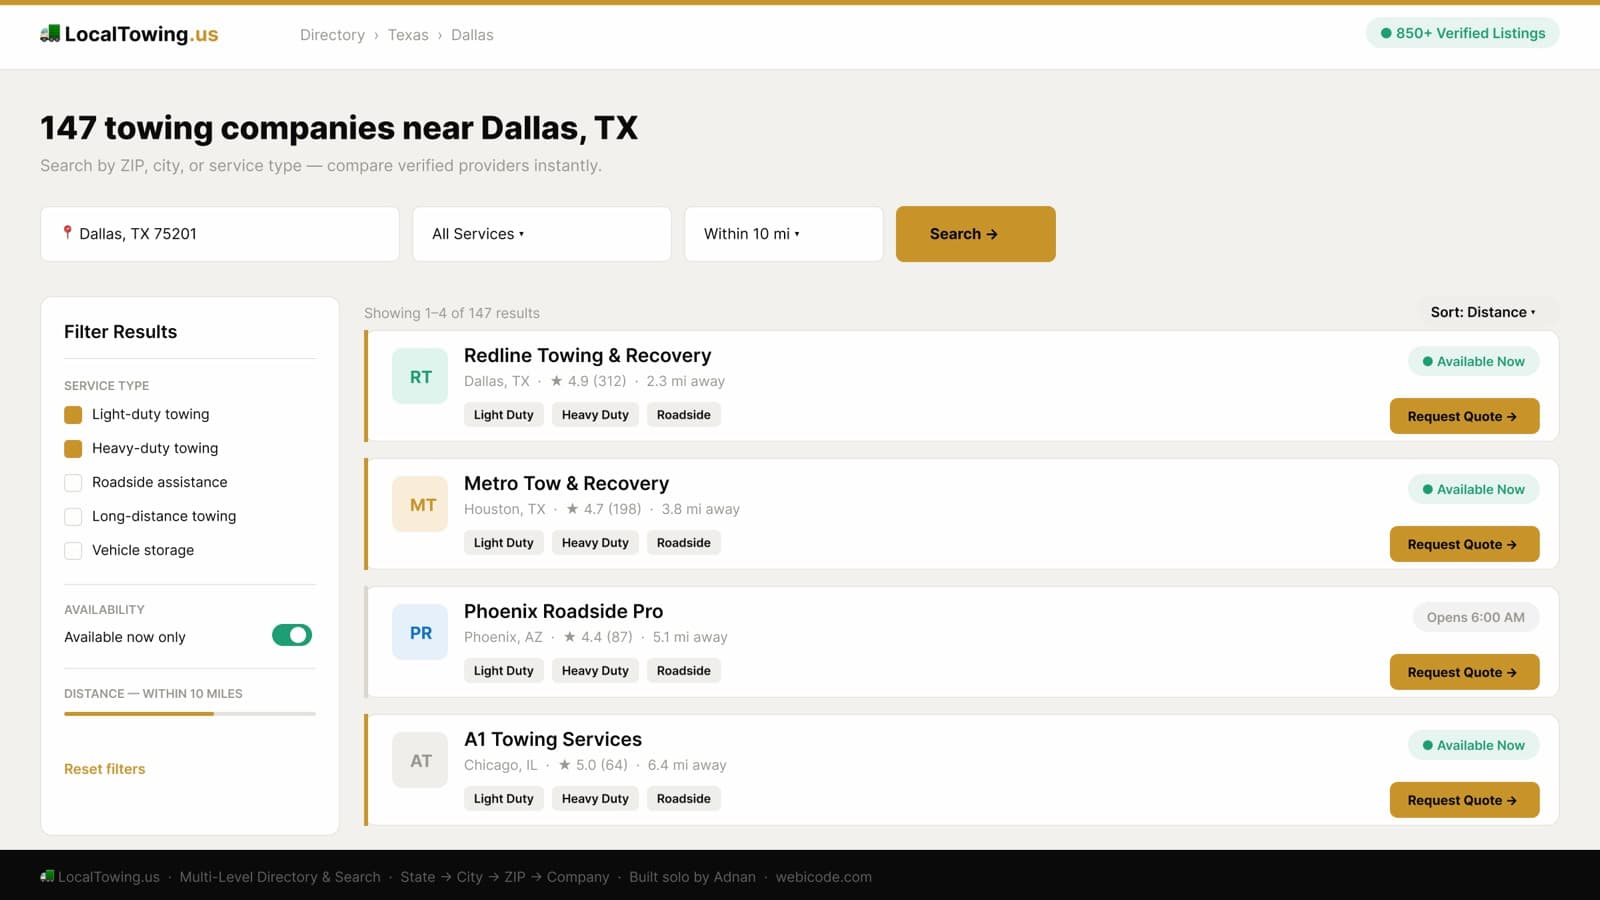Click Heavy Duty tag on Metro Tow
Image resolution: width=1600 pixels, height=900 pixels.
(x=595, y=543)
